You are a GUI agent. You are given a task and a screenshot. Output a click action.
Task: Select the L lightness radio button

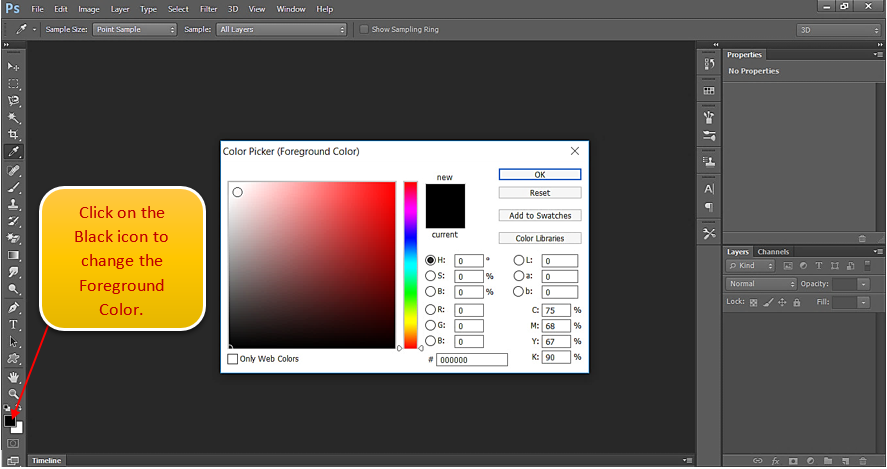[519, 260]
